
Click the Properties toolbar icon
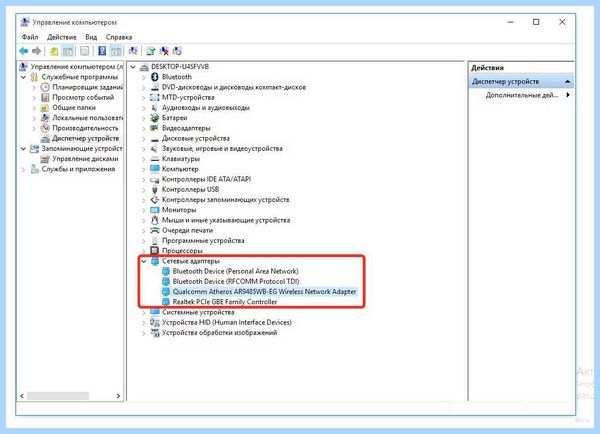coord(85,51)
